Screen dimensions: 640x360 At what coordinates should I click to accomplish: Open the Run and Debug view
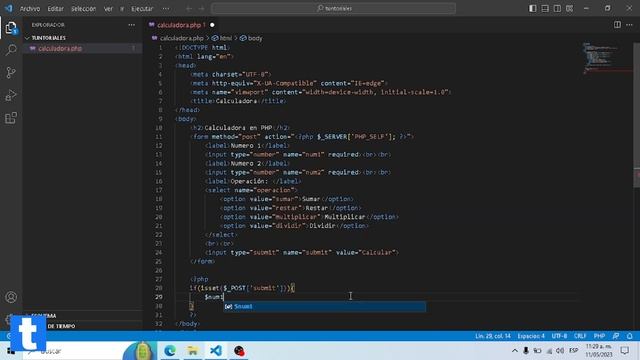coord(11,96)
